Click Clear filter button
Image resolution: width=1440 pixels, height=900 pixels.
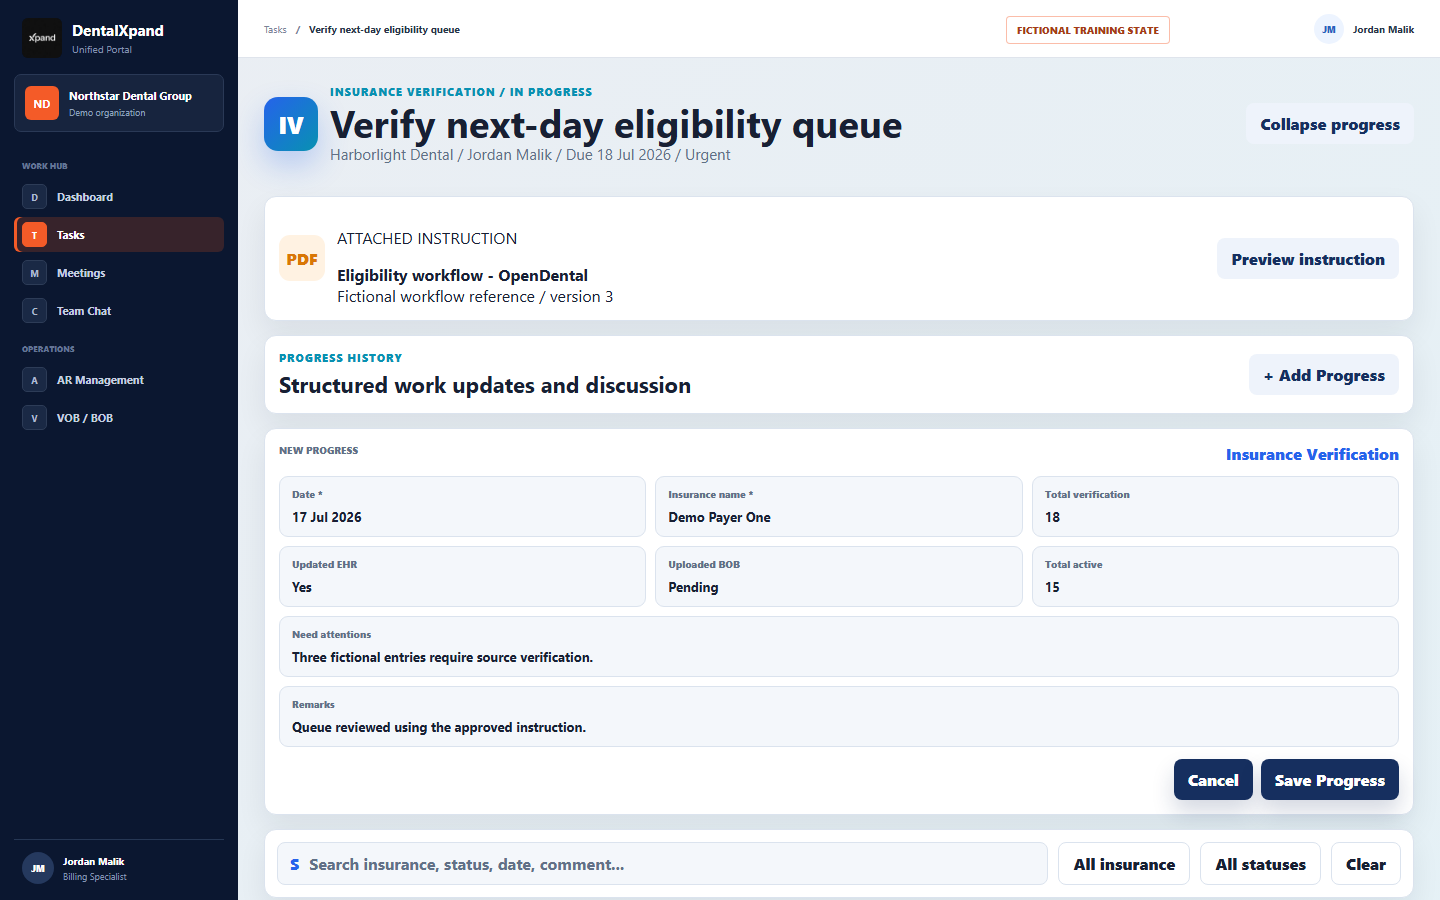1365,864
